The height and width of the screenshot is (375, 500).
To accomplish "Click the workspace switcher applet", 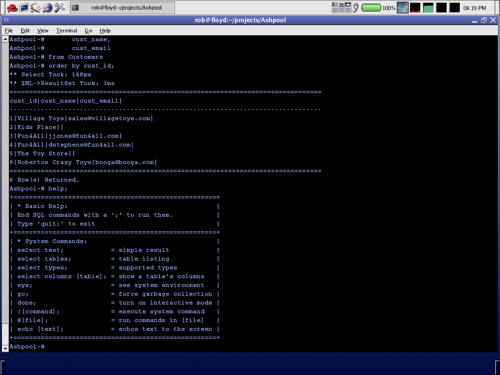I will [x=341, y=7].
